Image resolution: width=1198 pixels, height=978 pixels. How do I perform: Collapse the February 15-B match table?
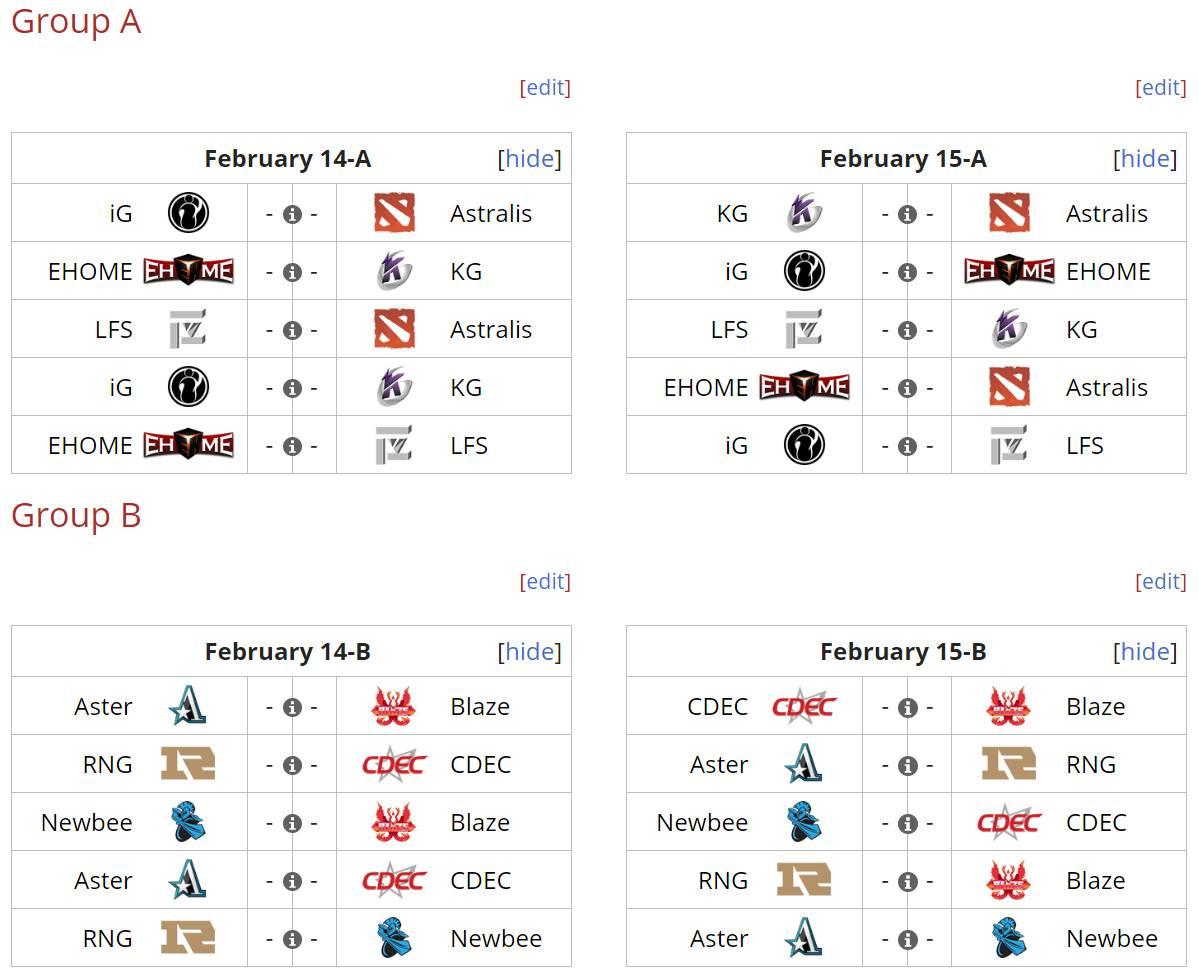(x=1145, y=651)
